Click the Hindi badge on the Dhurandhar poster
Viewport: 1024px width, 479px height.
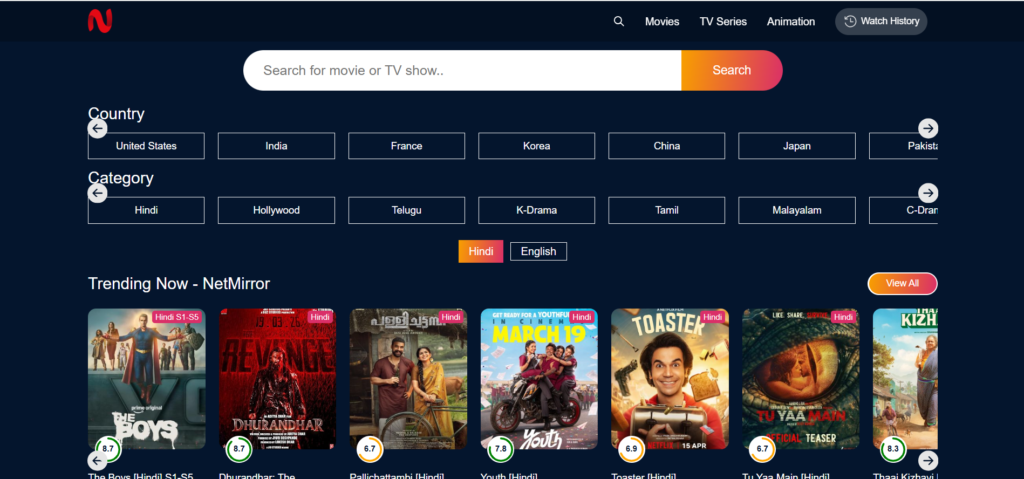[320, 317]
